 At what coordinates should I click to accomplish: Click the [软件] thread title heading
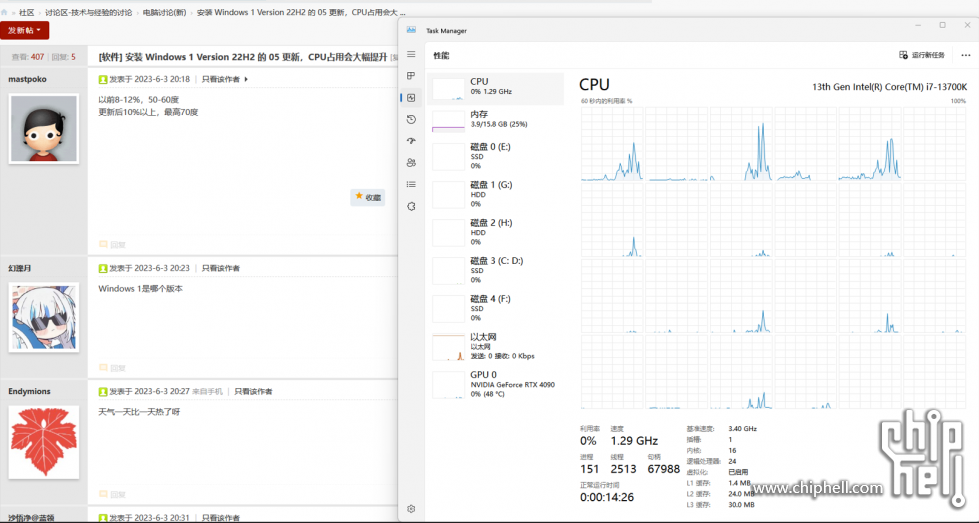[243, 57]
